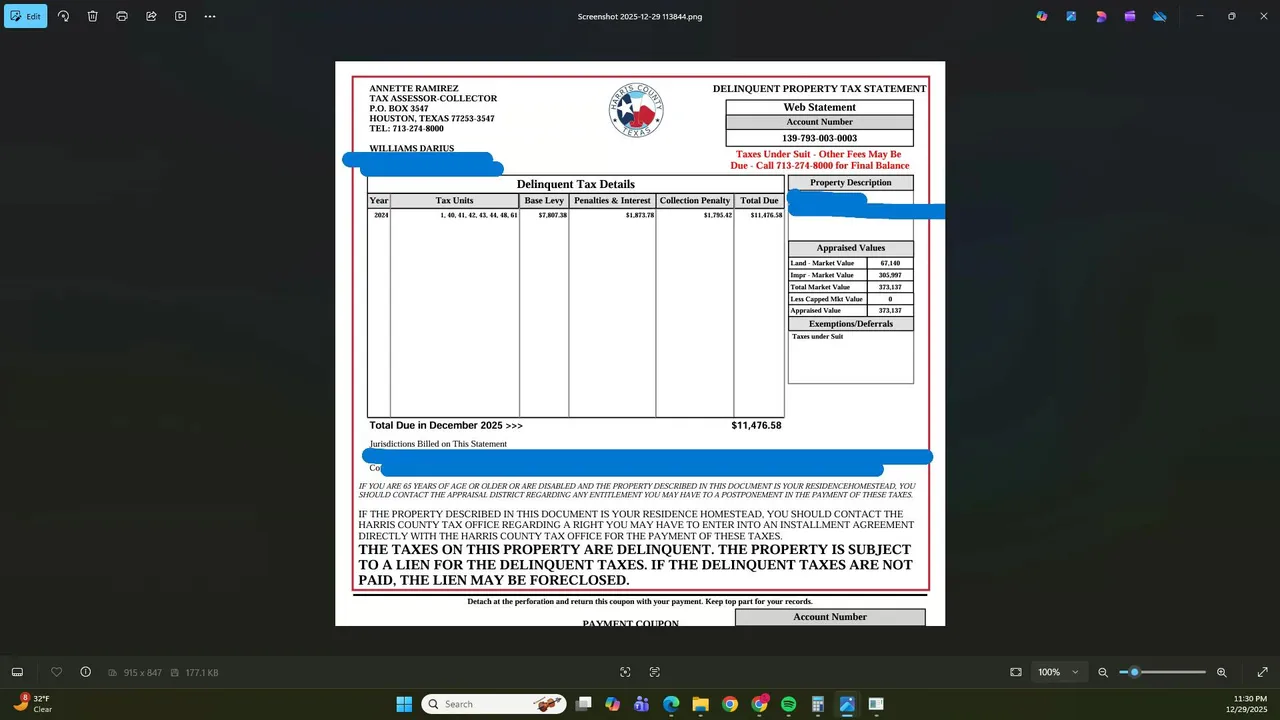Open Microsoft Teams on the taskbar

[x=642, y=704]
